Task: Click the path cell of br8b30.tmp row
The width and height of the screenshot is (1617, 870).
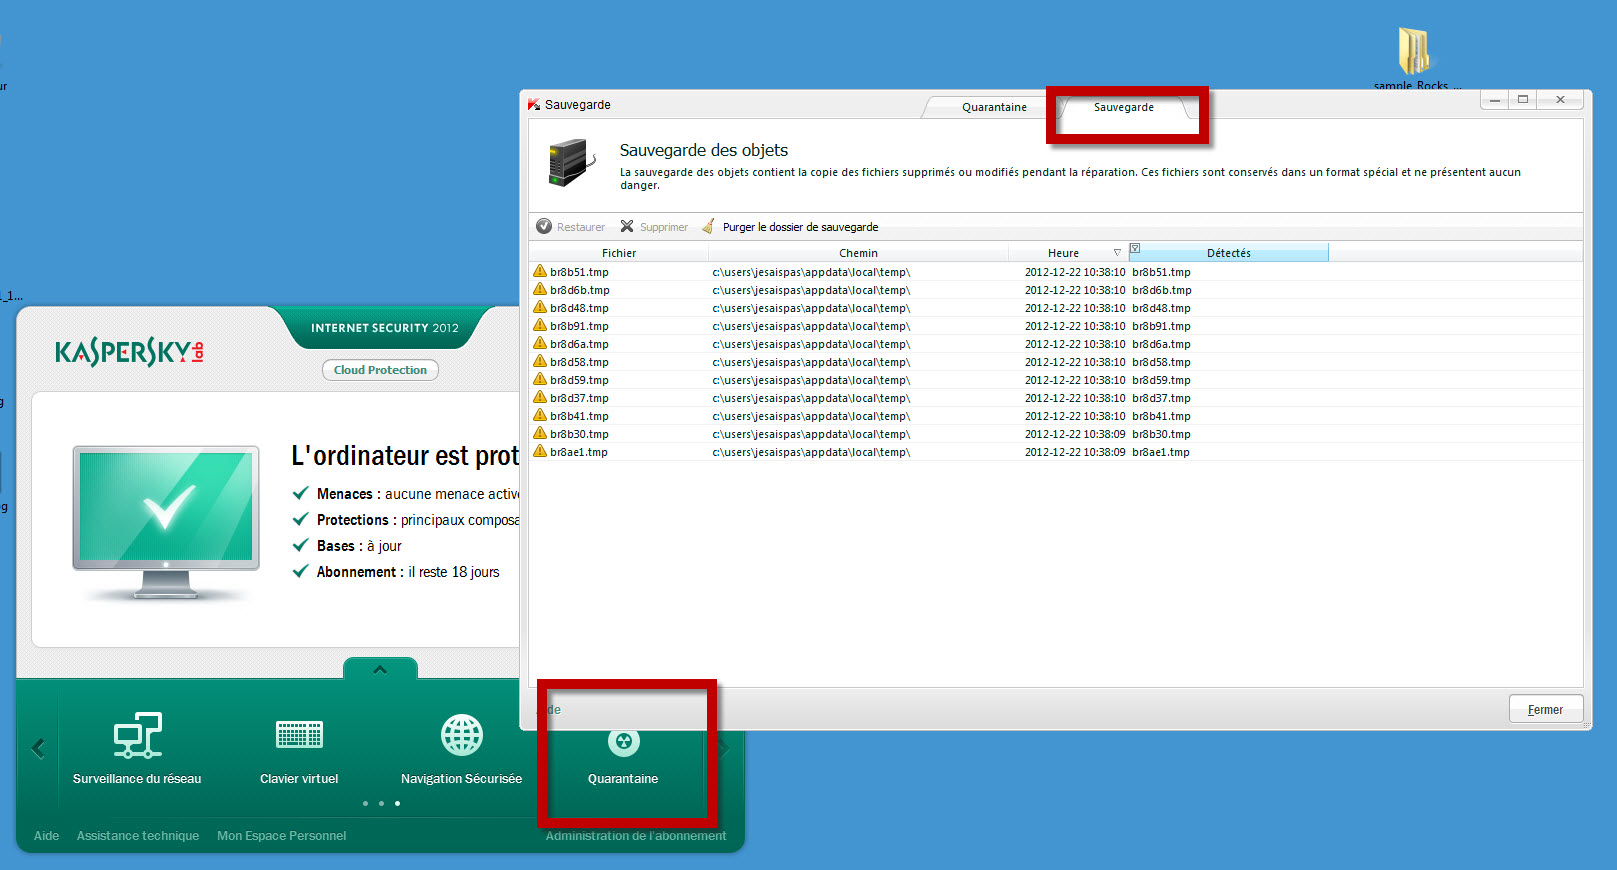Action: click(811, 434)
